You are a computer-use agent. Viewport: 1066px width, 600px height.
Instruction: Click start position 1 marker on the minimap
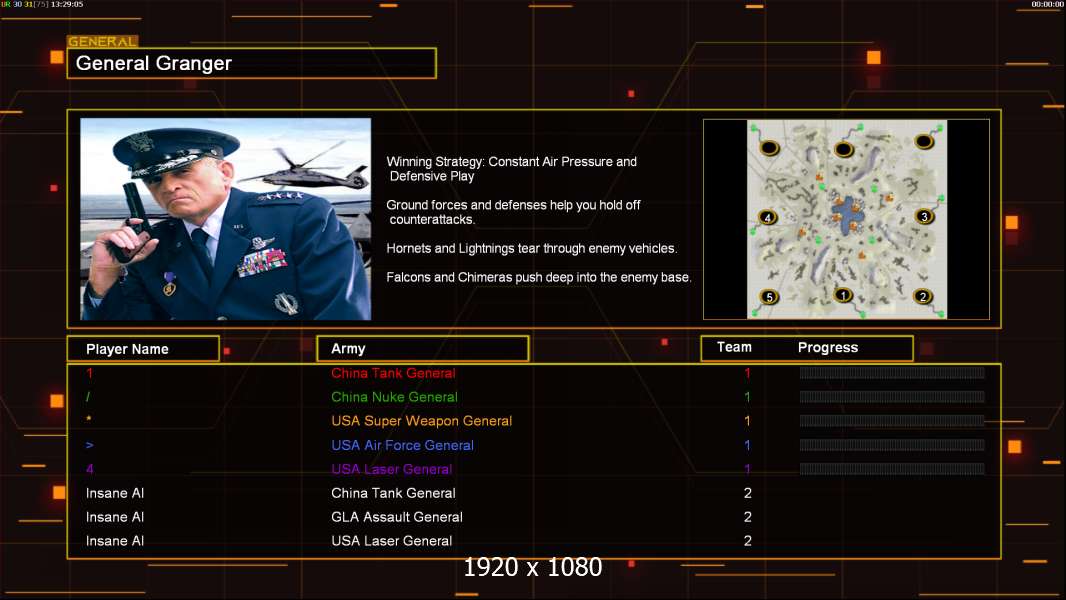[x=842, y=295]
